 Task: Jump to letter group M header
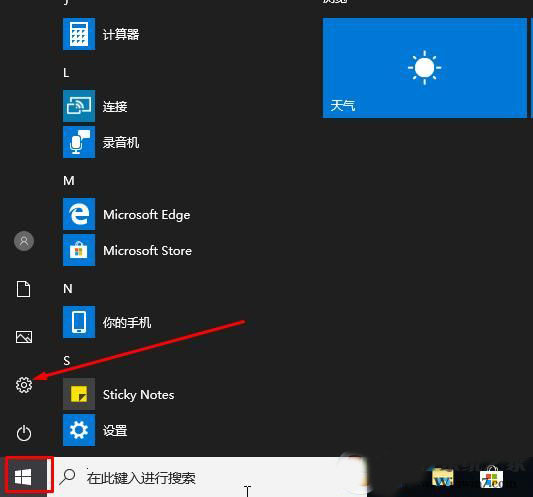pyautogui.click(x=69, y=181)
